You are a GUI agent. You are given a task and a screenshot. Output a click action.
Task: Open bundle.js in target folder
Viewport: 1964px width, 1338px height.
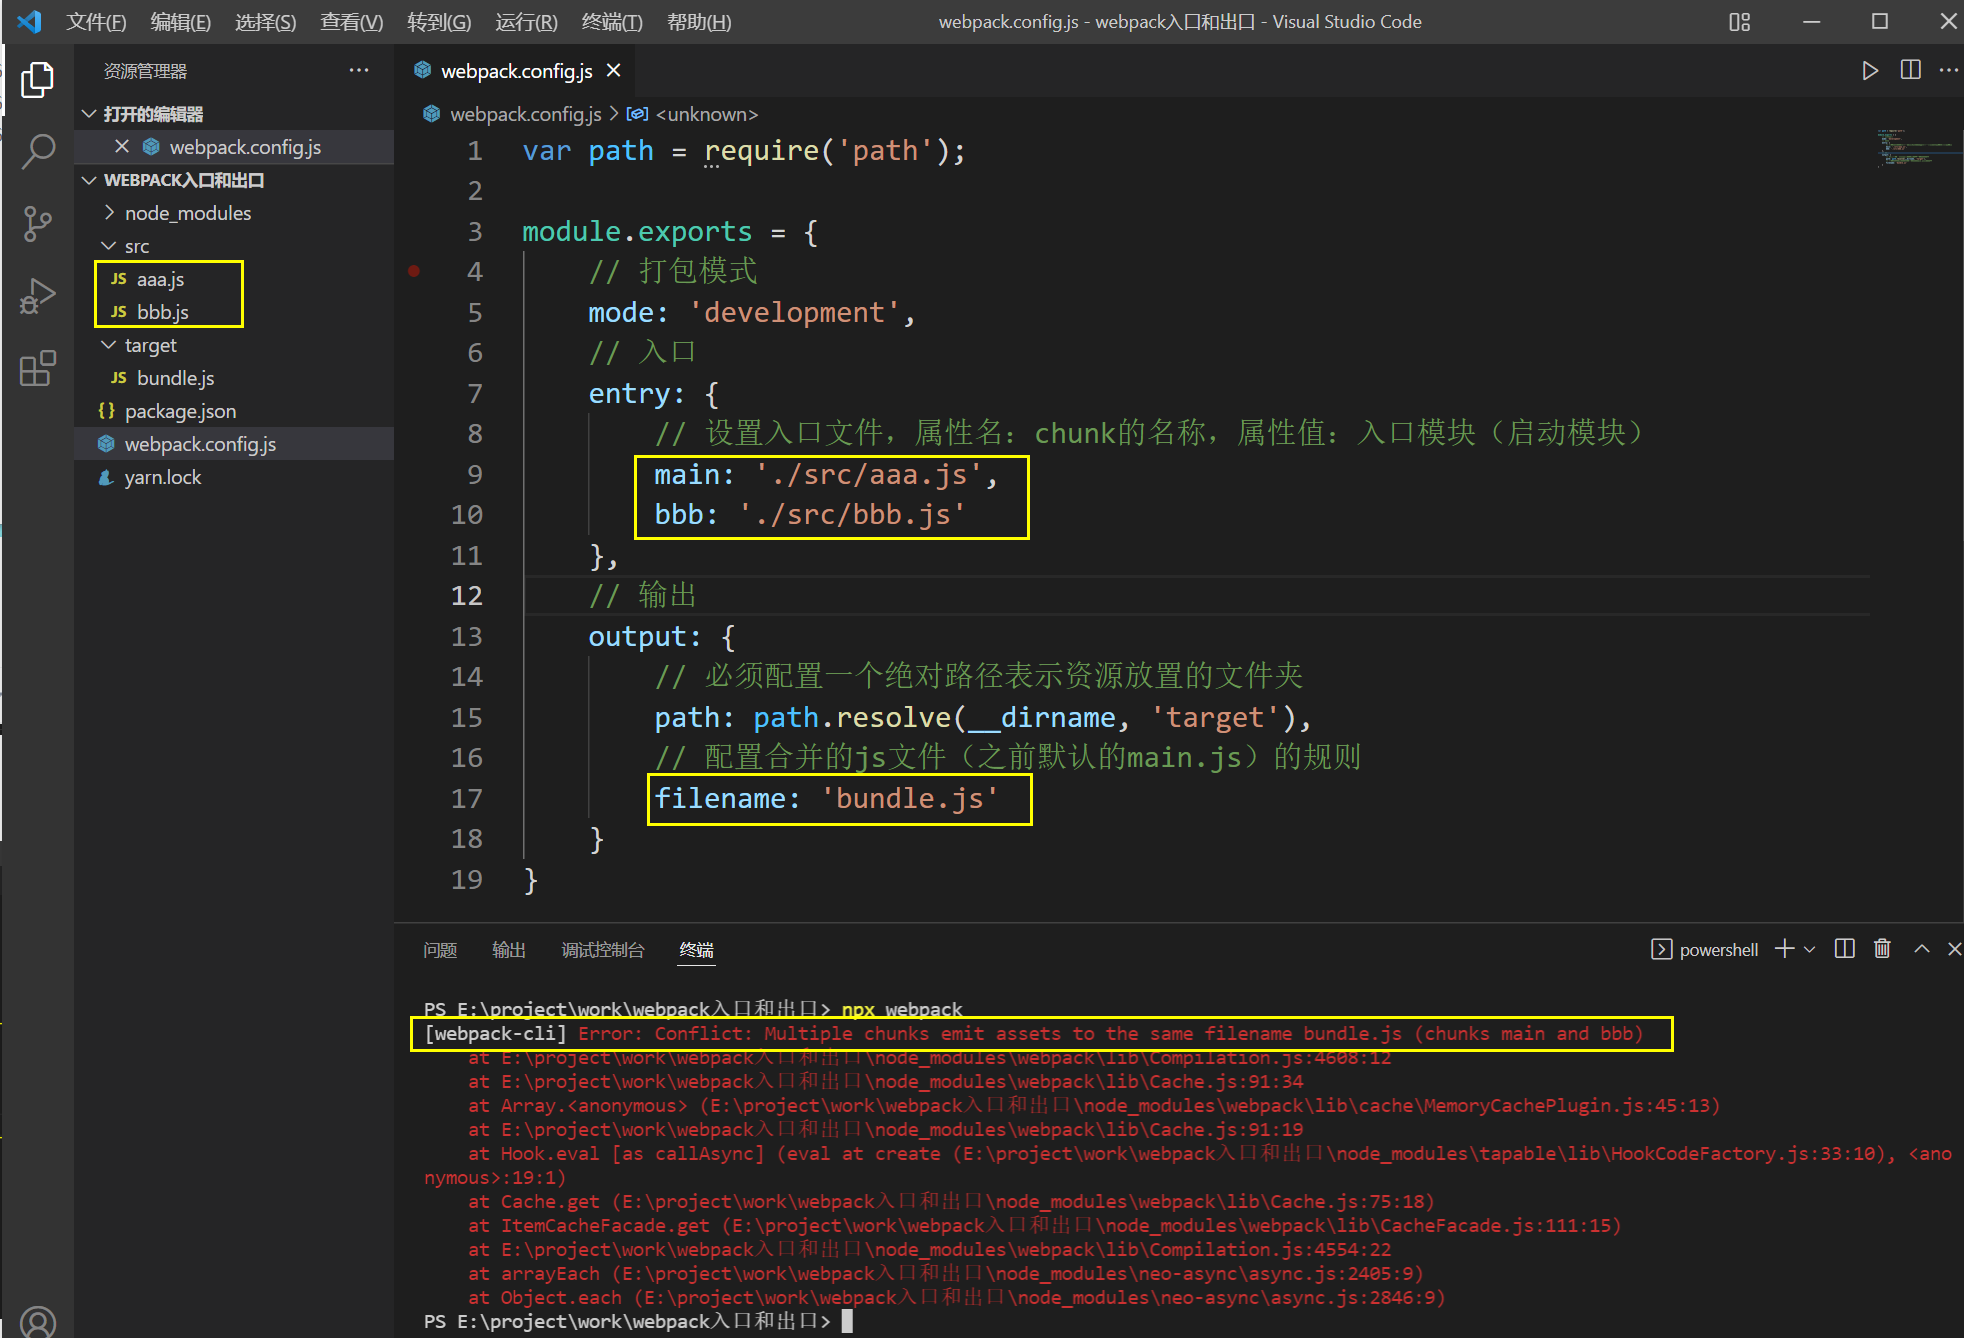175,378
